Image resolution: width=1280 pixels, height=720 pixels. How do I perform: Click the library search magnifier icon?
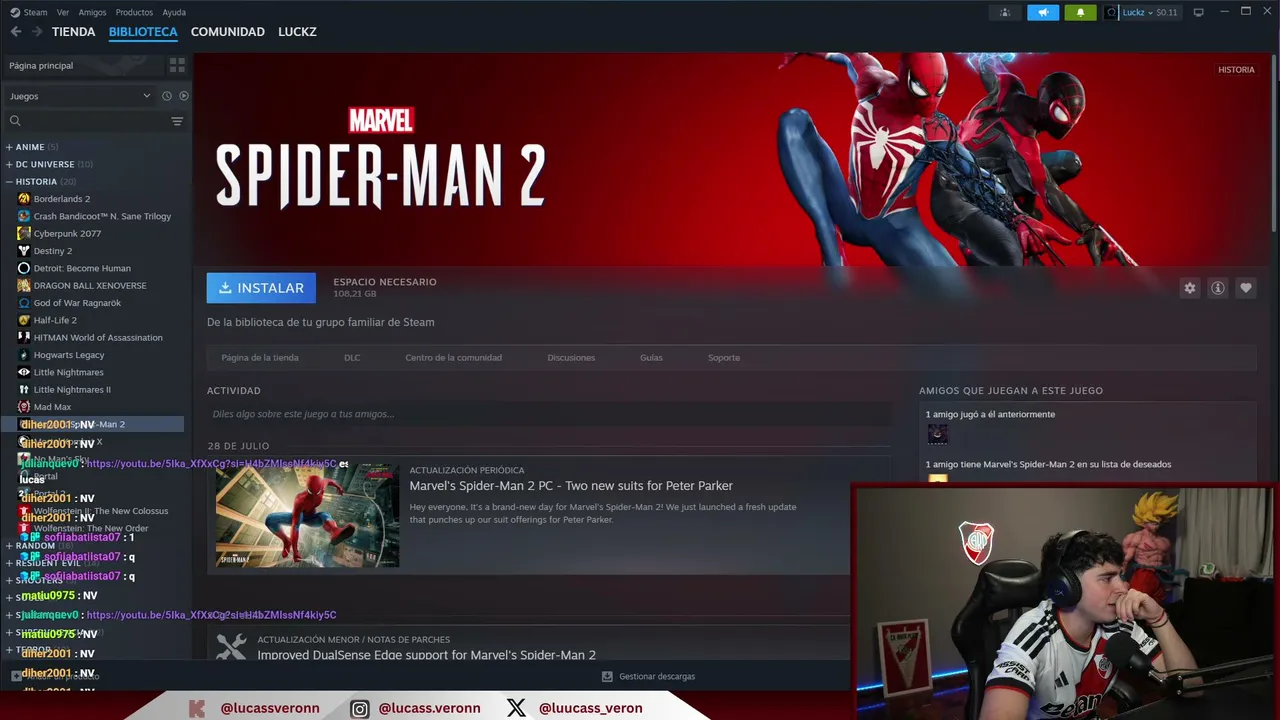15,121
